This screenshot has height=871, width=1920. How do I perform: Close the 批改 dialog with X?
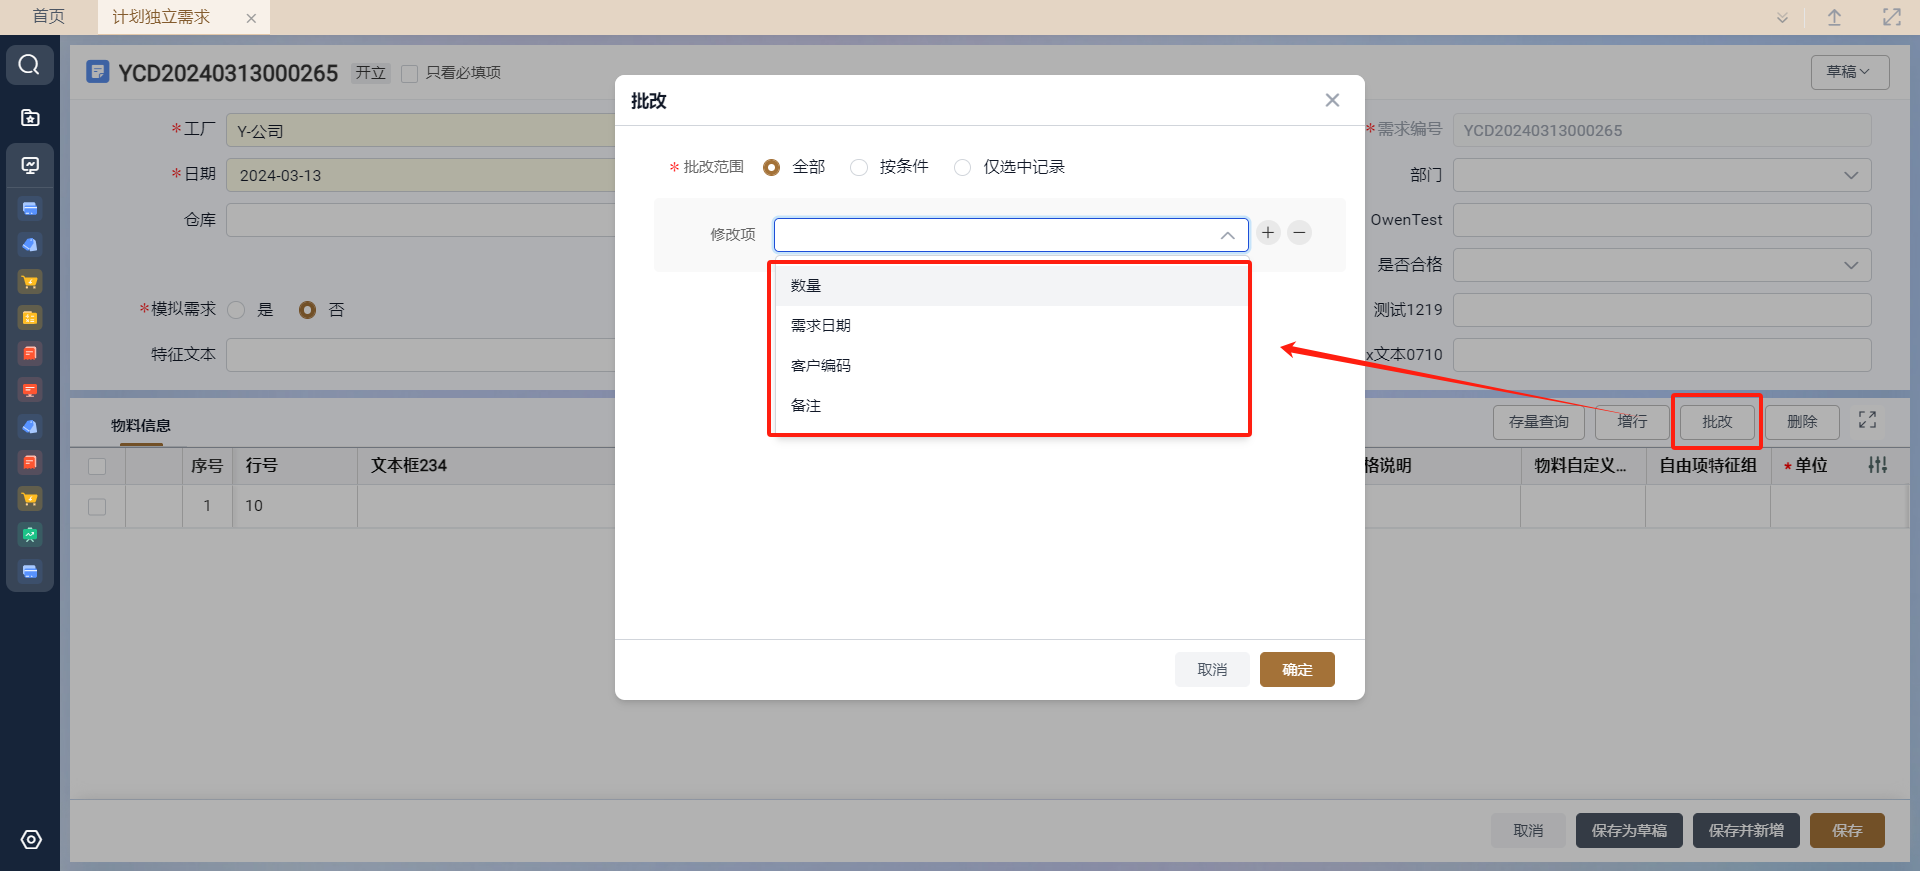coord(1332,100)
